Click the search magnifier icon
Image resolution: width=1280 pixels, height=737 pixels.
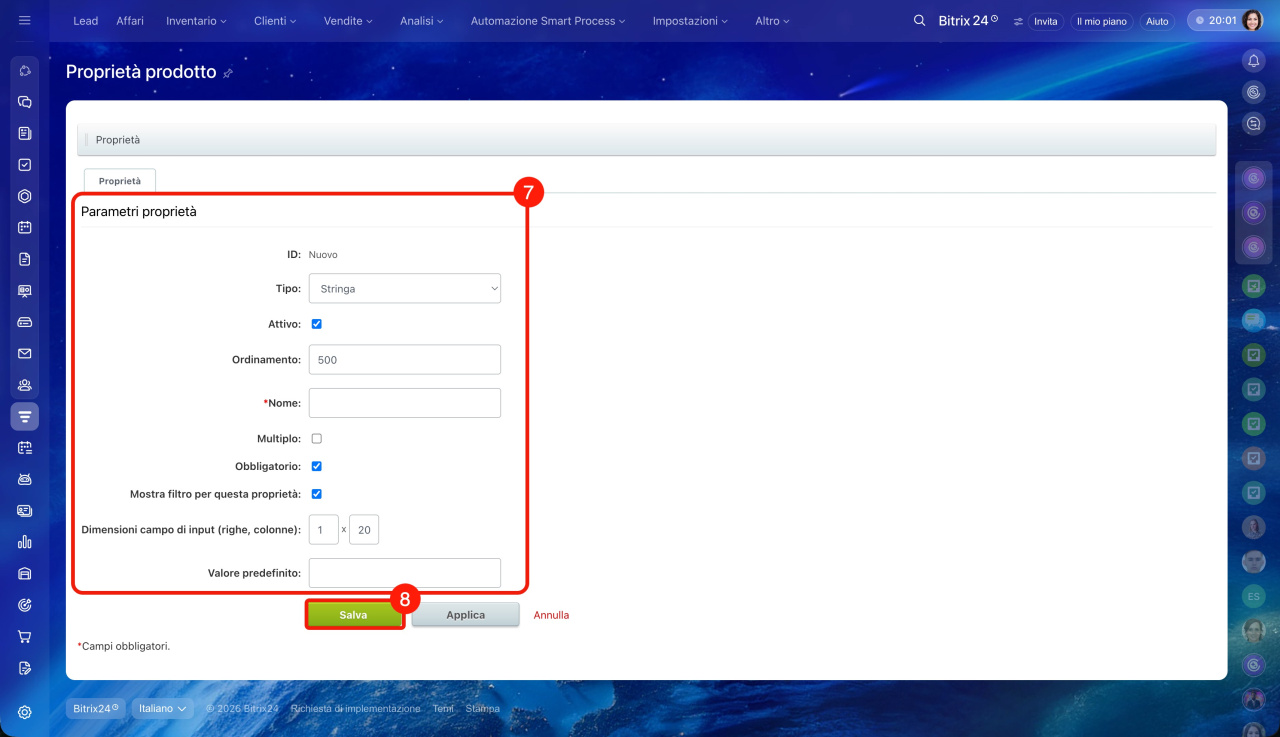(919, 21)
